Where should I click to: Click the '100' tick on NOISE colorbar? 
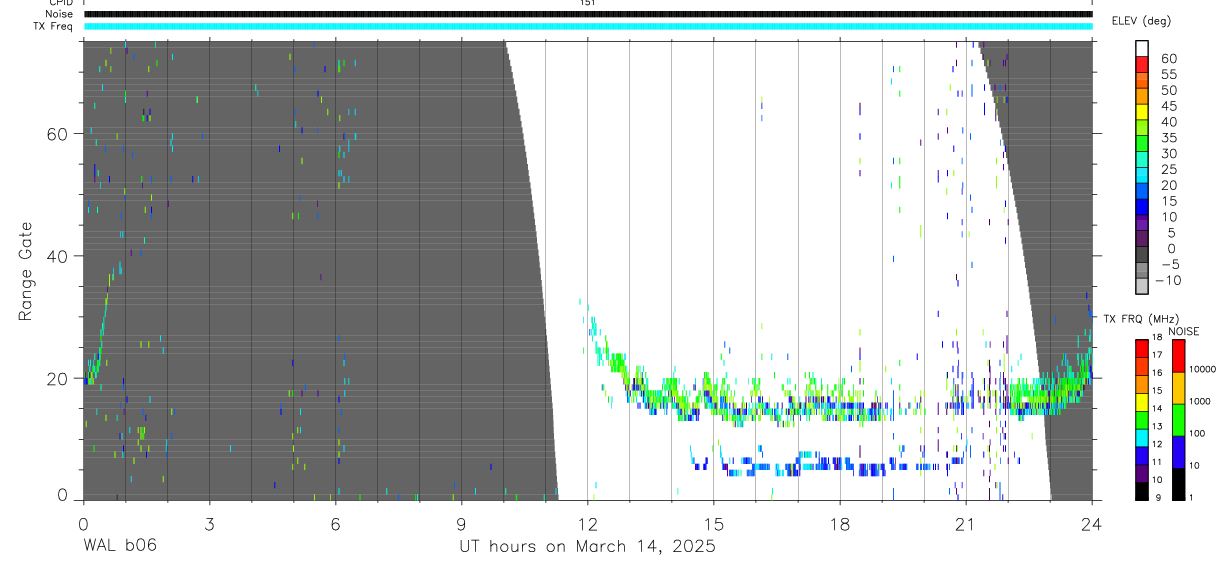1198,434
